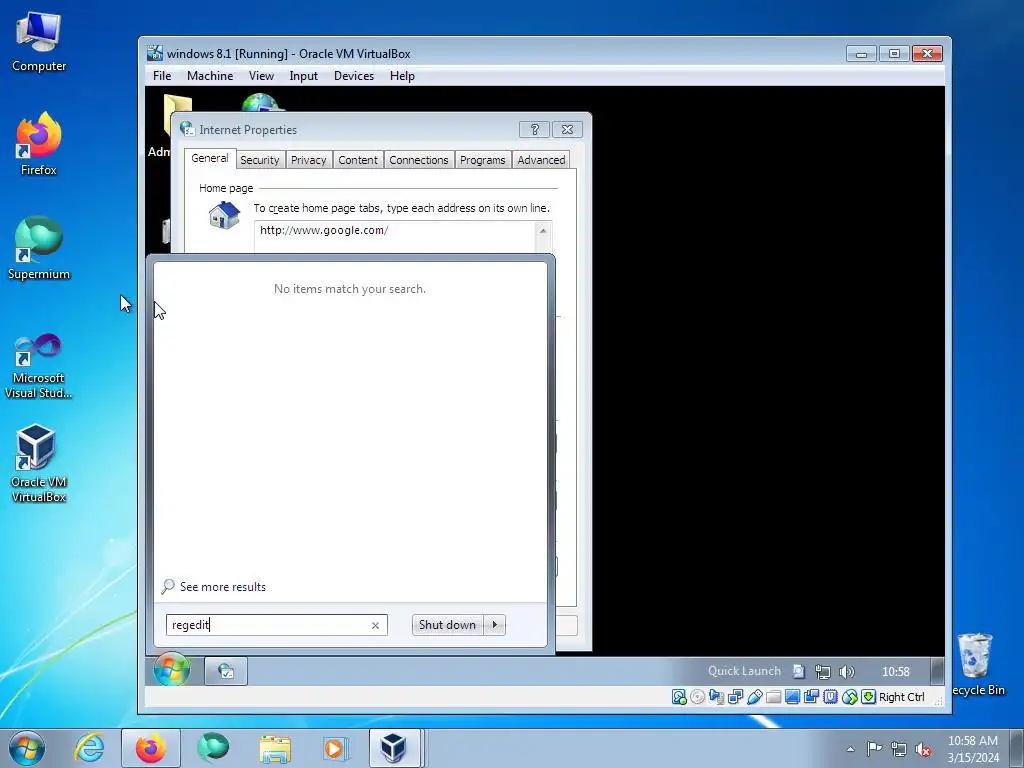Click the Internet Properties taskbar button in guest

pos(226,671)
